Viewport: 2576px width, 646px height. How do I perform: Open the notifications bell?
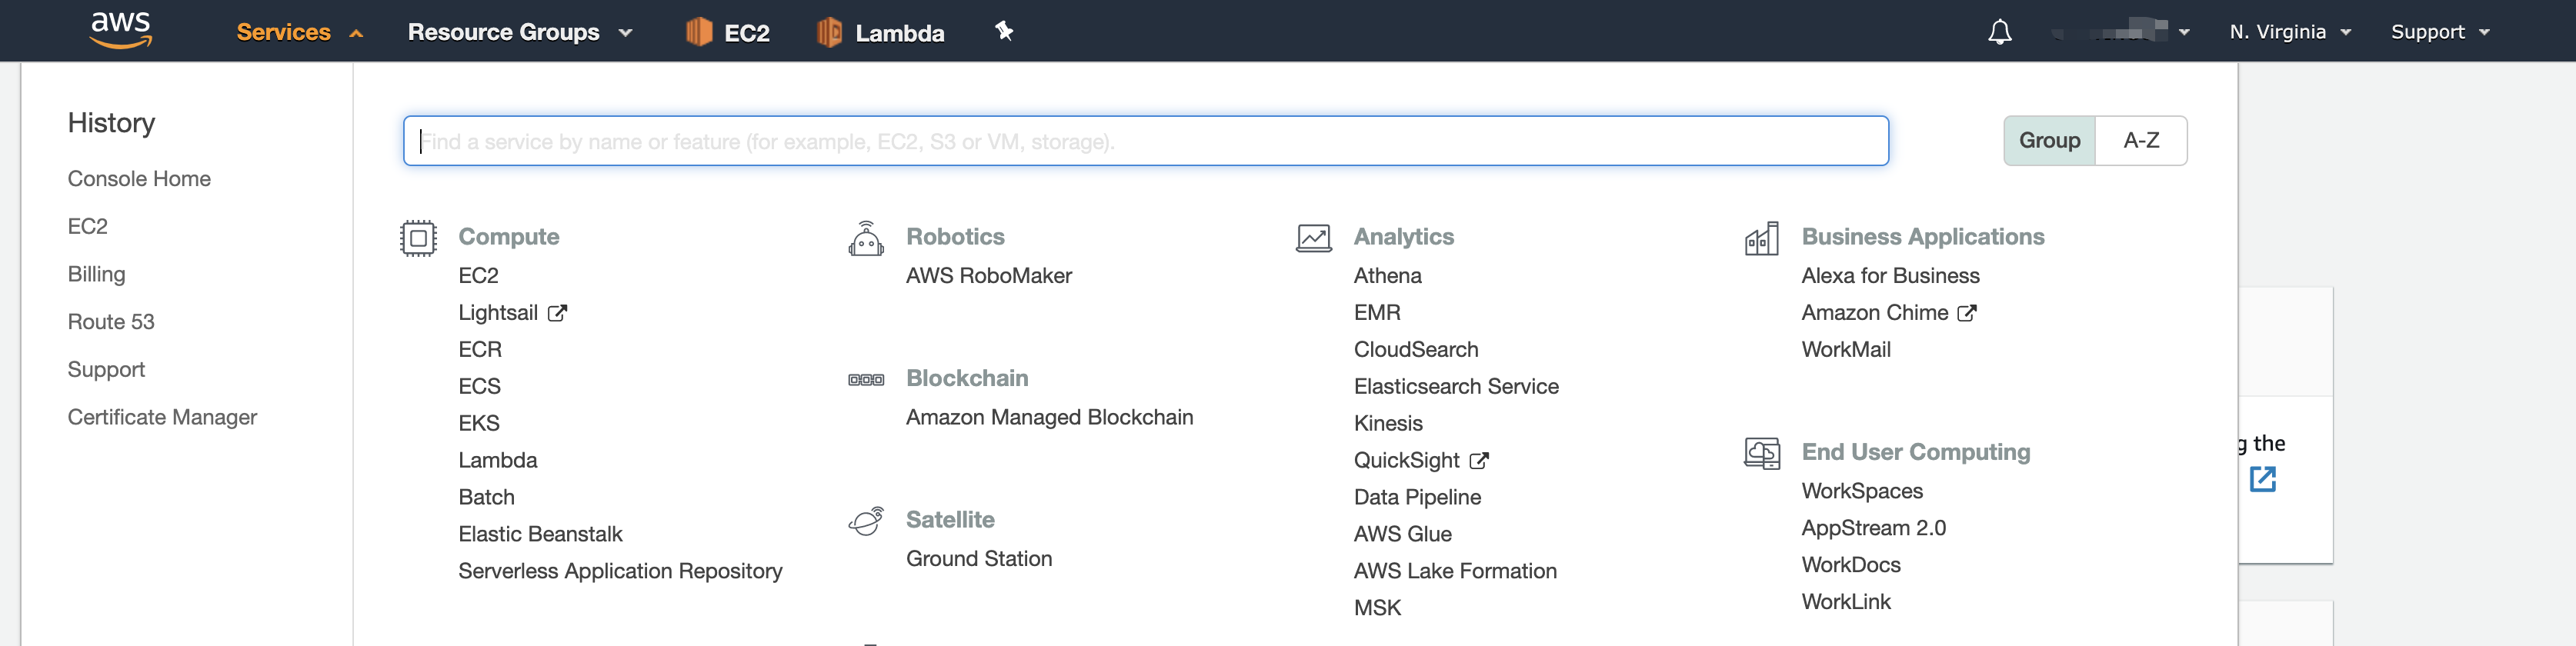click(x=1999, y=32)
